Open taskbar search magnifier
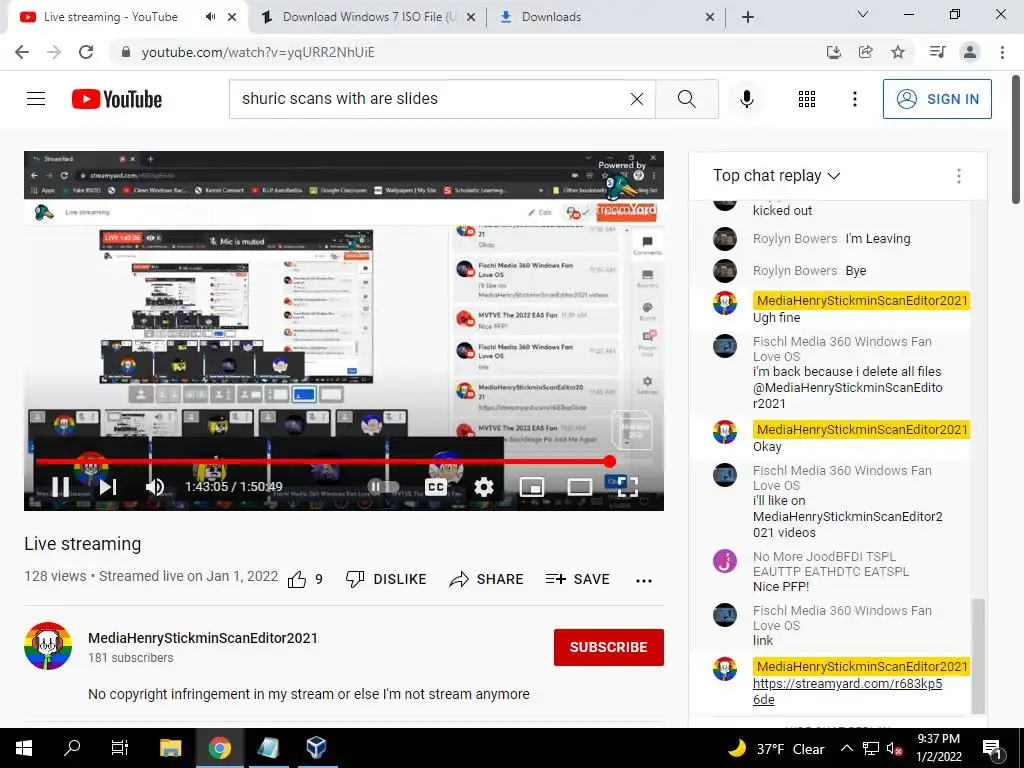1024x768 pixels. point(72,748)
